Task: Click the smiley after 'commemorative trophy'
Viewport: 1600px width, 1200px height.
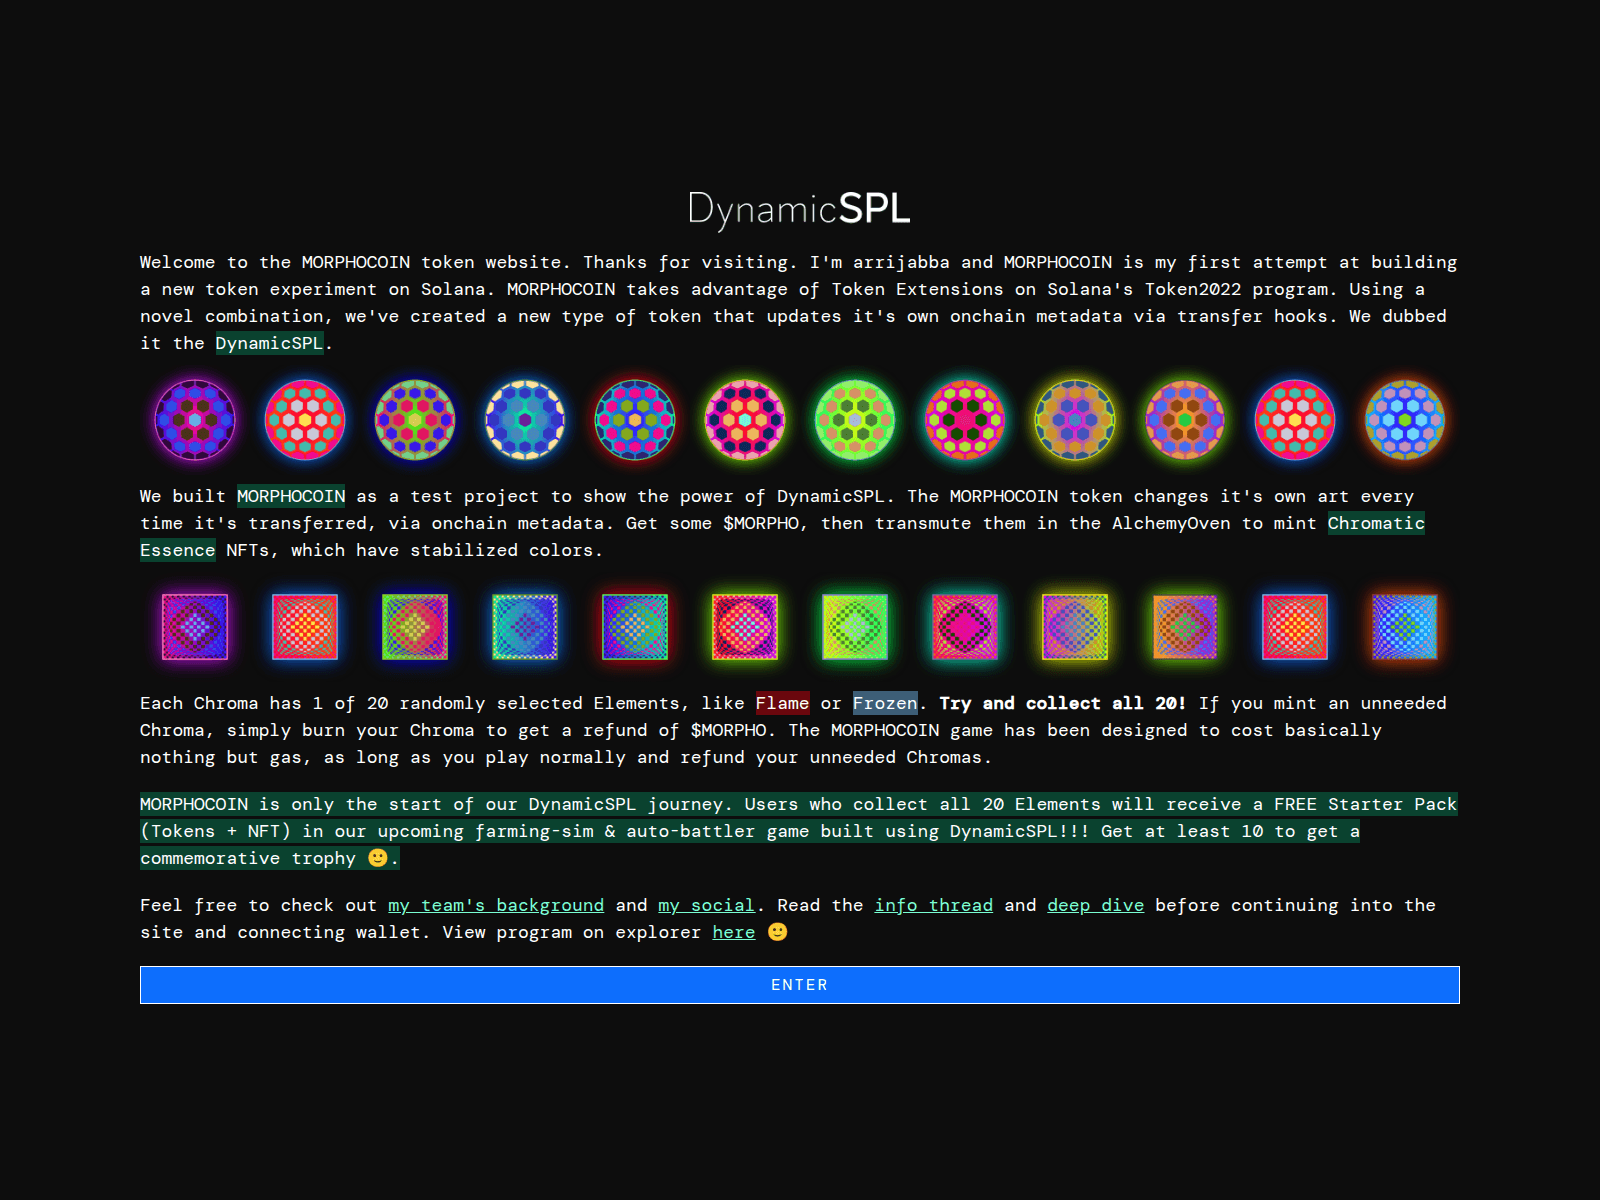Action: [378, 858]
